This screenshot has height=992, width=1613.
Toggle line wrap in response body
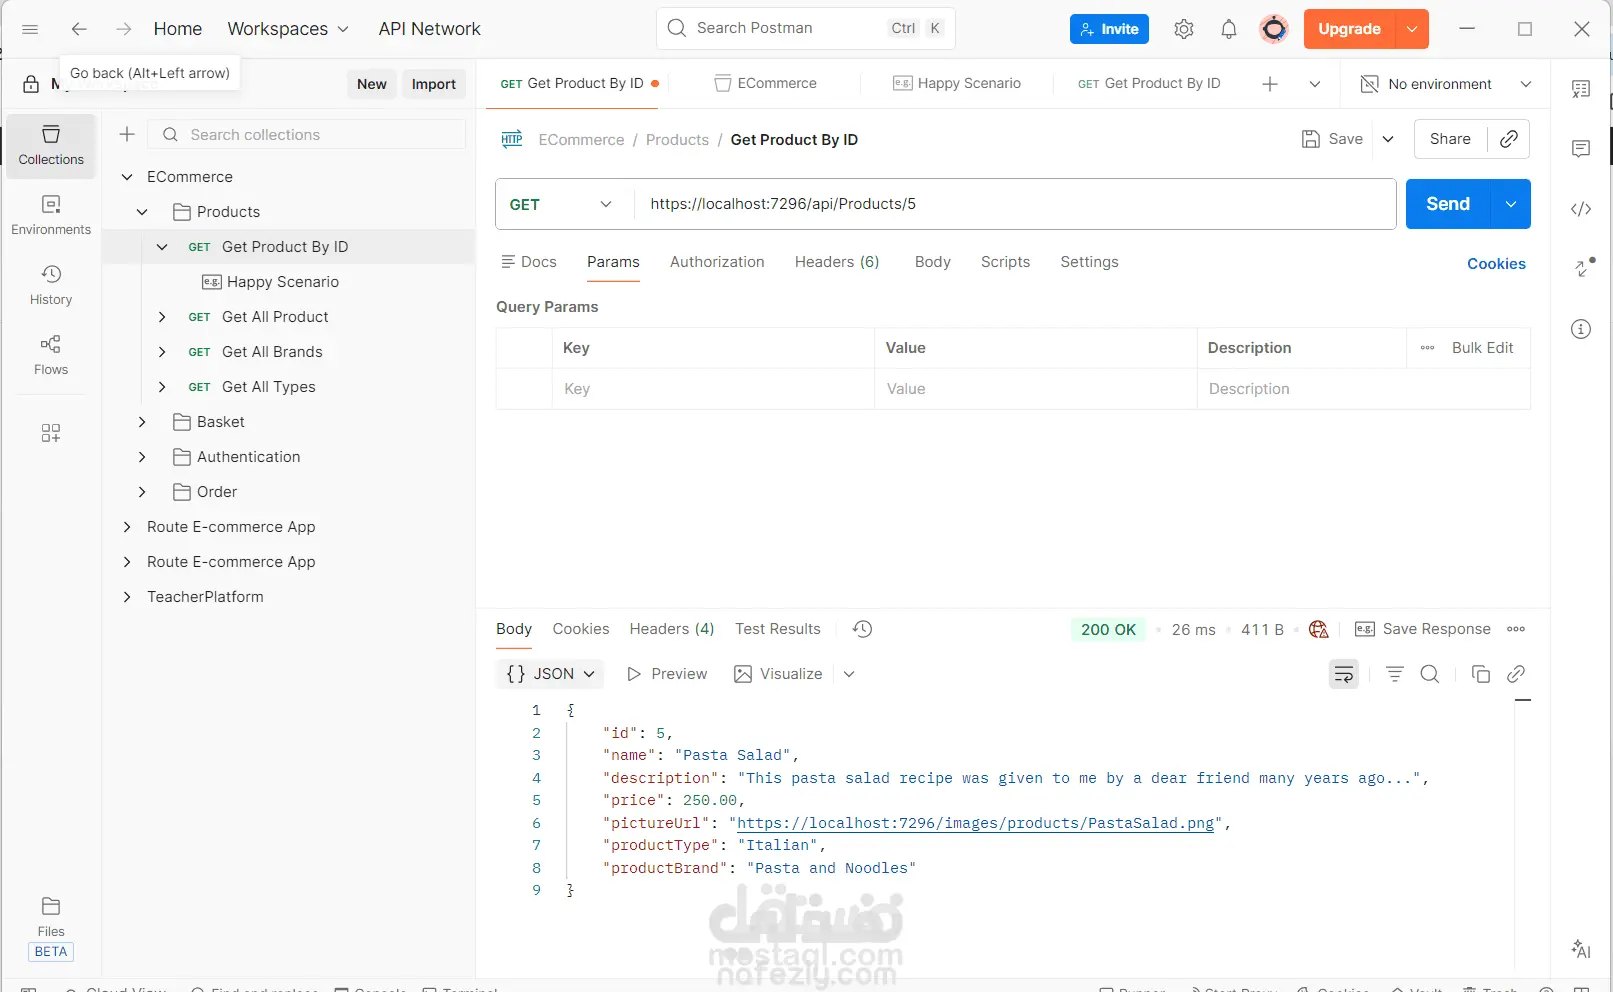tap(1344, 674)
